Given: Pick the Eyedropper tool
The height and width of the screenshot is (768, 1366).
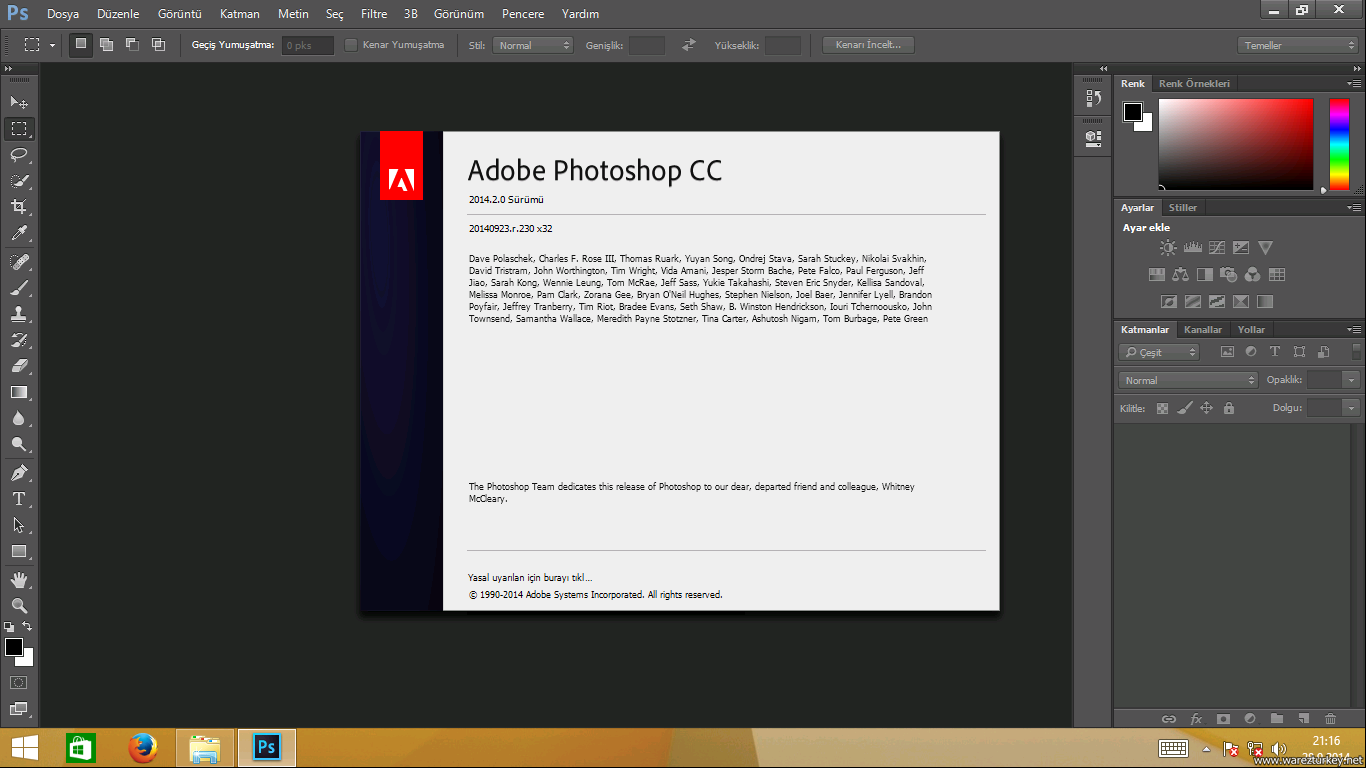Looking at the screenshot, I should (19, 234).
